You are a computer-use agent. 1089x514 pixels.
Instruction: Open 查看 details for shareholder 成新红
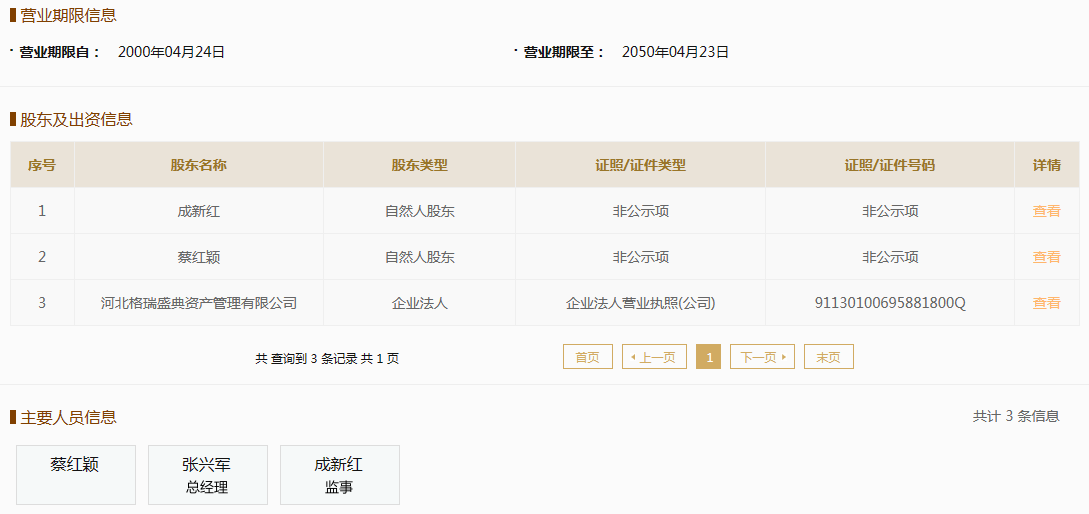point(1046,211)
